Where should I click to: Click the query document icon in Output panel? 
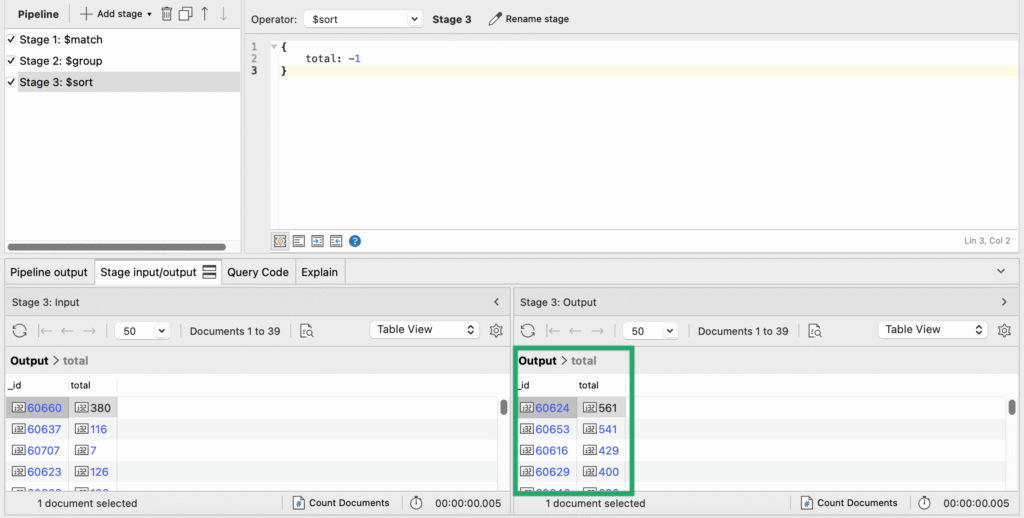[814, 331]
